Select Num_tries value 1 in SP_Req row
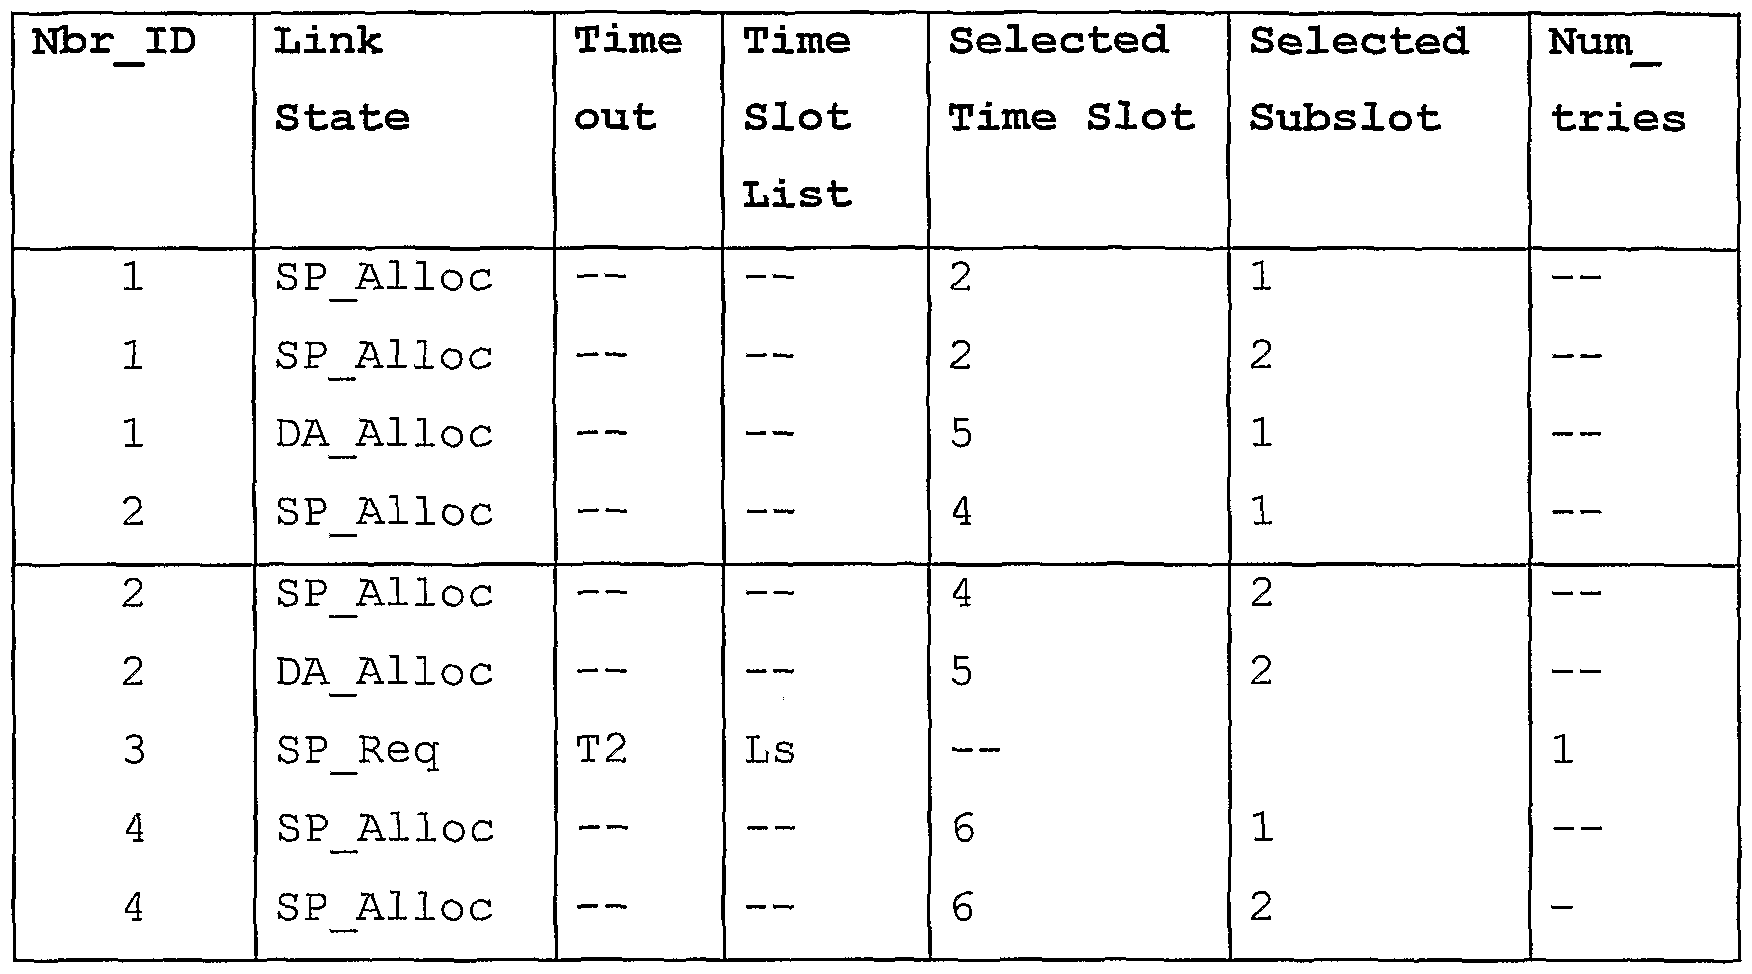The width and height of the screenshot is (1752, 974). coord(1563,749)
